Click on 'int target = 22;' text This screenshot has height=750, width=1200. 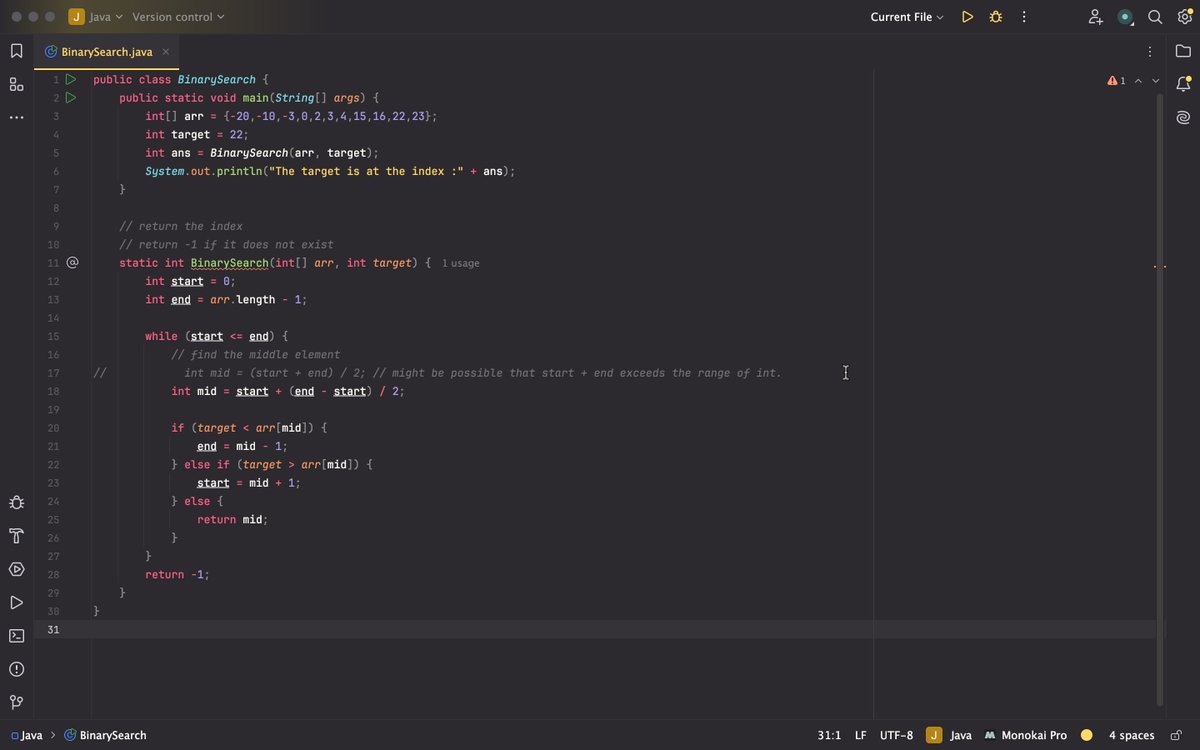pos(196,134)
